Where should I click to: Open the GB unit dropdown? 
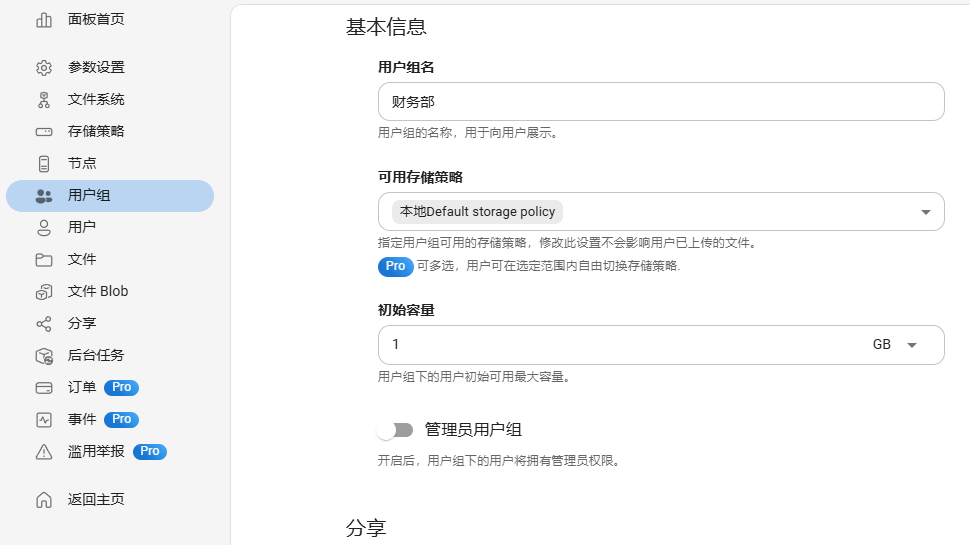pyautogui.click(x=895, y=345)
